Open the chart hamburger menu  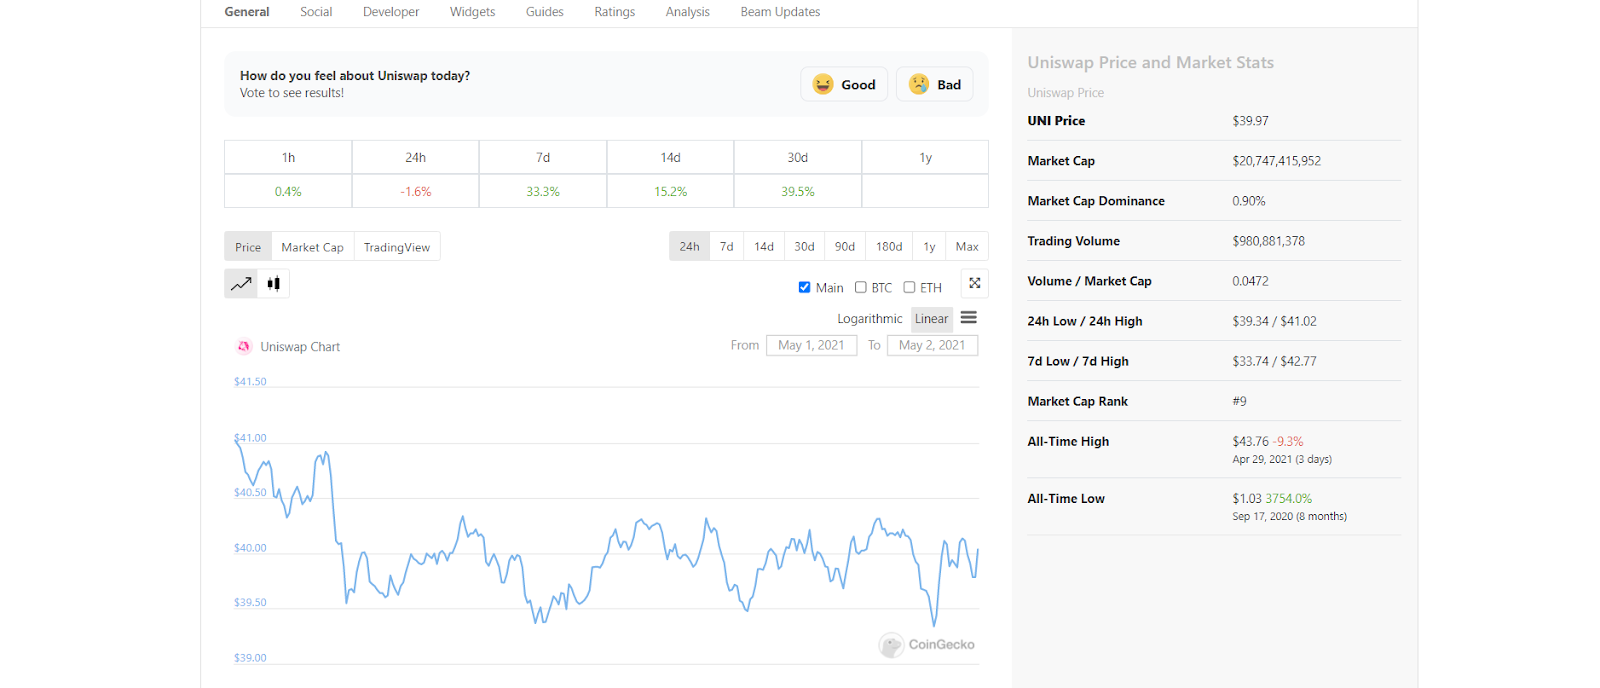[x=968, y=318]
